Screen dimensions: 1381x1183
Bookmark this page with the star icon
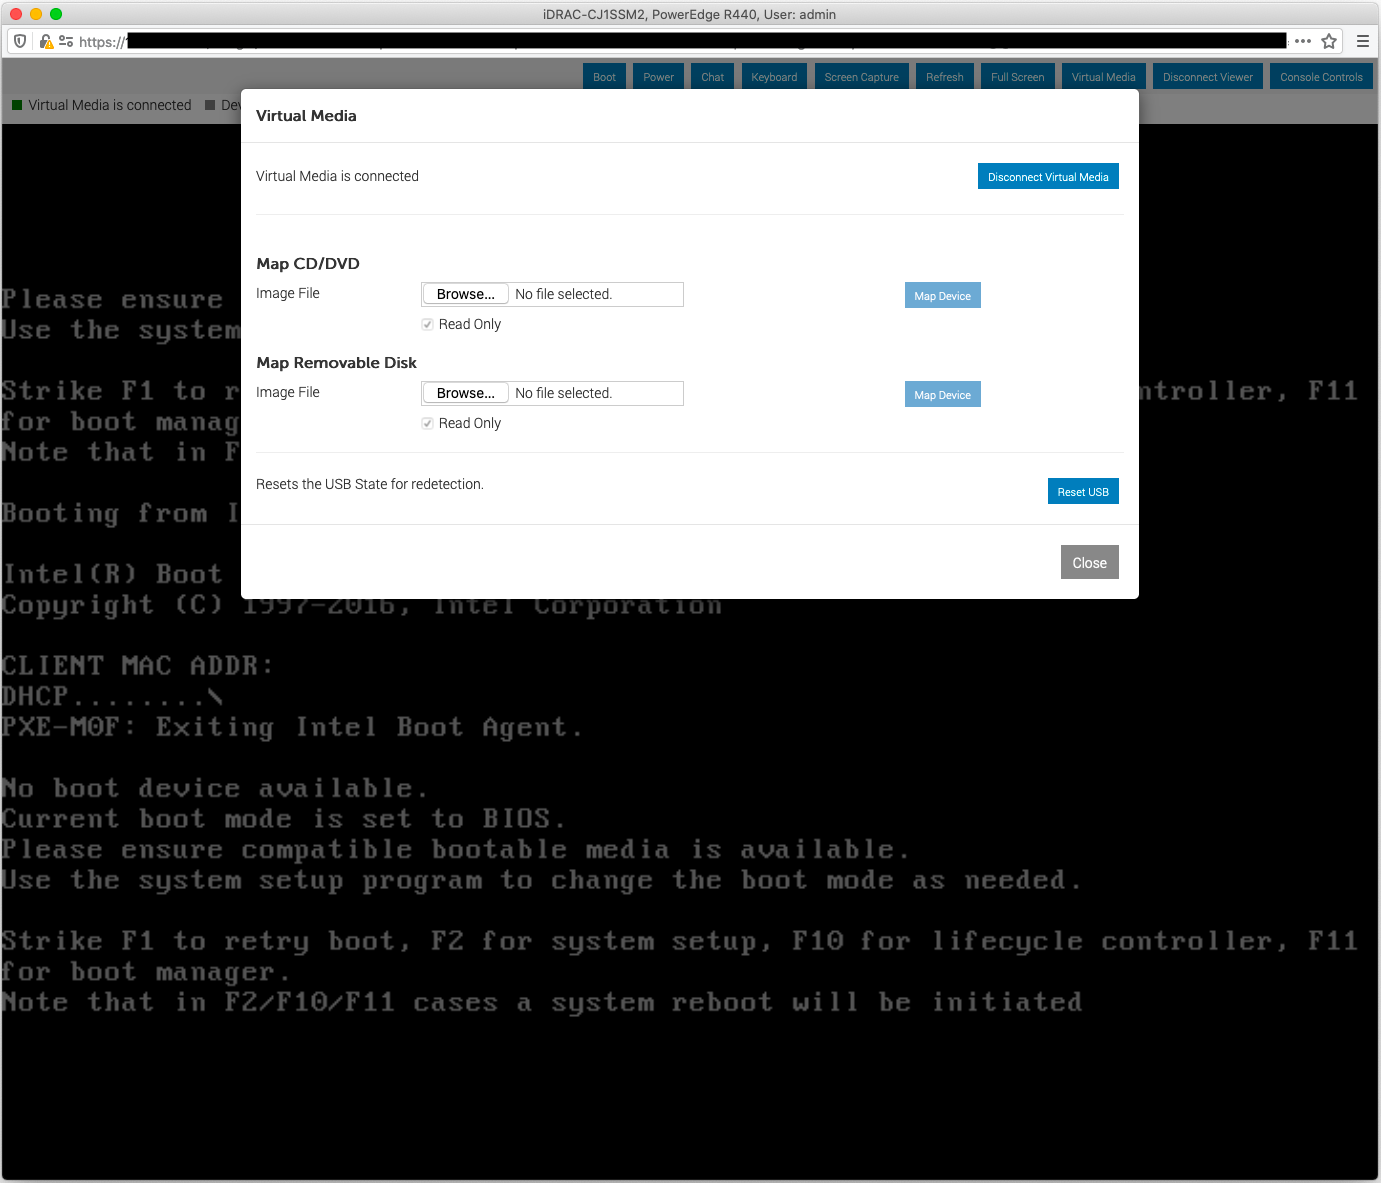[x=1330, y=41]
